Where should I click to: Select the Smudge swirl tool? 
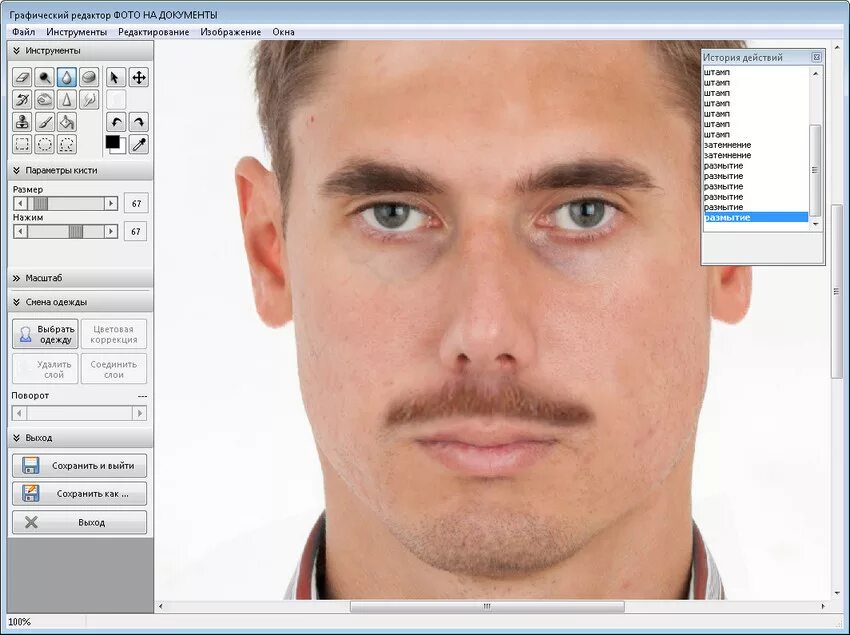44,100
